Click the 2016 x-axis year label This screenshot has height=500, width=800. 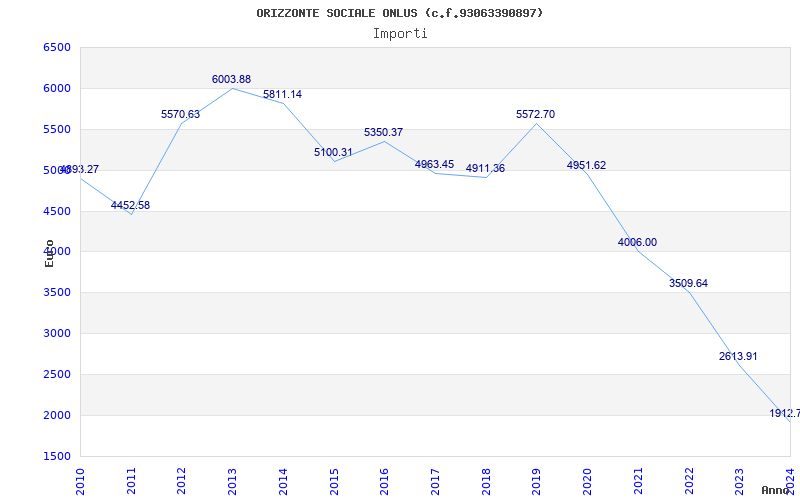coord(384,481)
